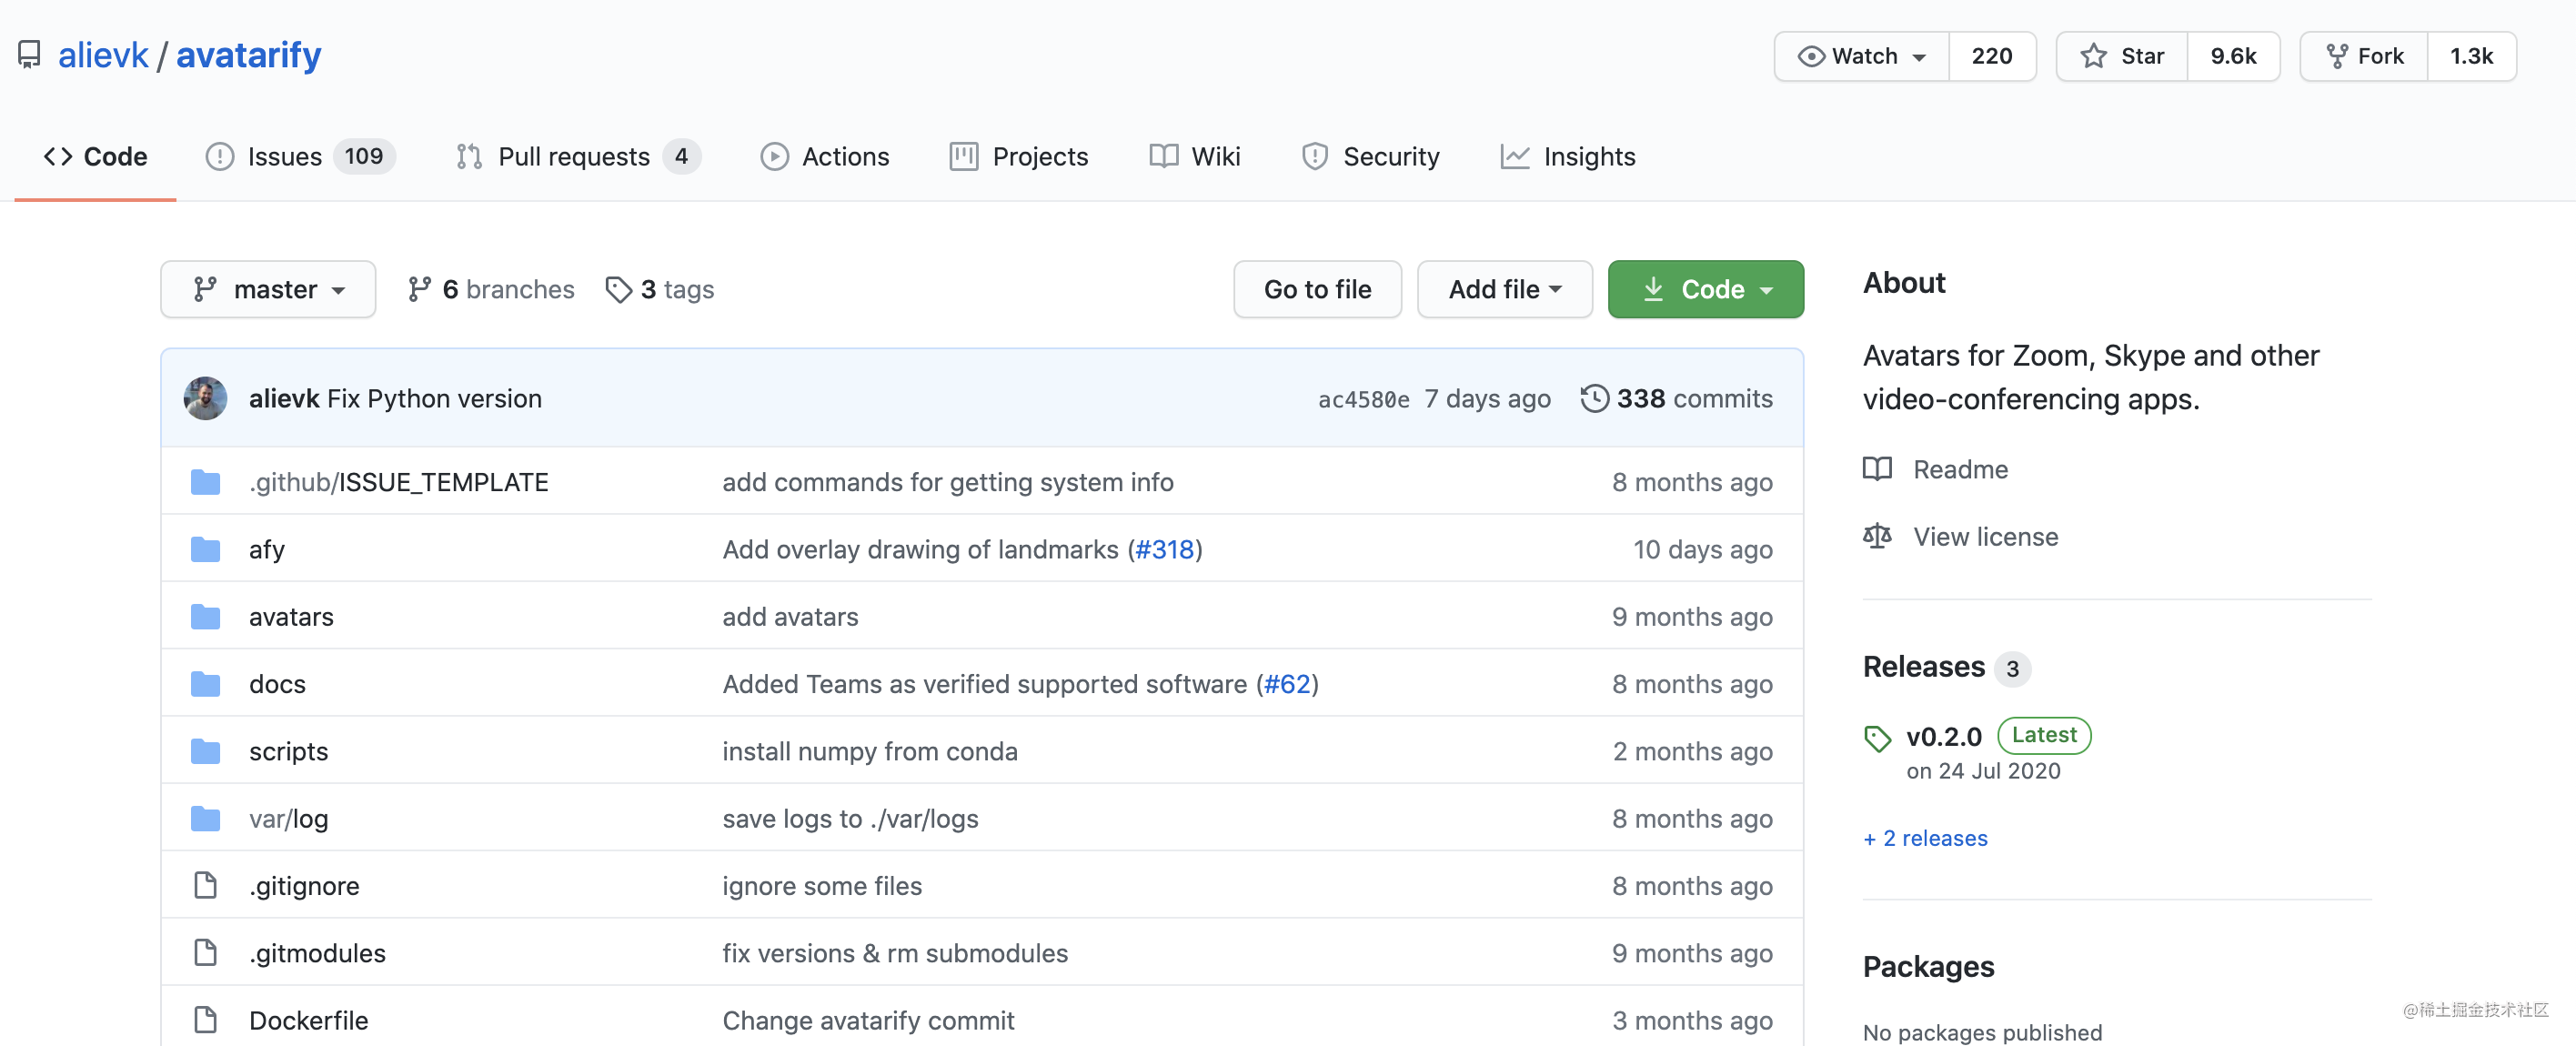This screenshot has width=2576, height=1046.
Task: Click the branch icon beside 6 branches
Action: 419,289
